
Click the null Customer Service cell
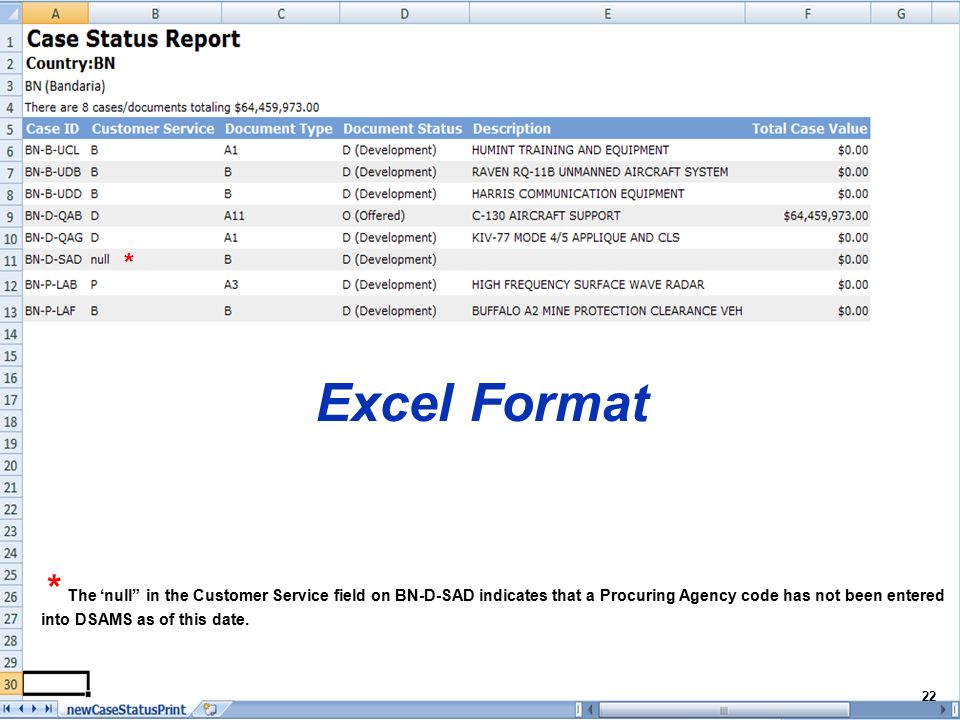[x=155, y=260]
